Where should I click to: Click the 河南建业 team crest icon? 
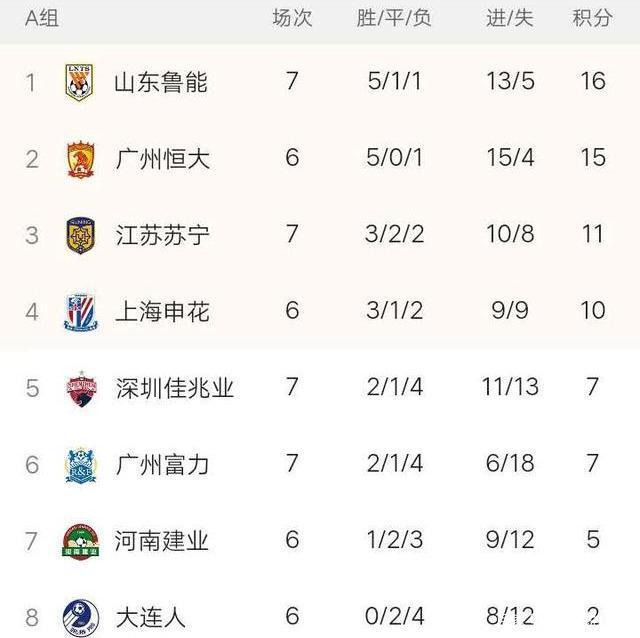(x=80, y=540)
